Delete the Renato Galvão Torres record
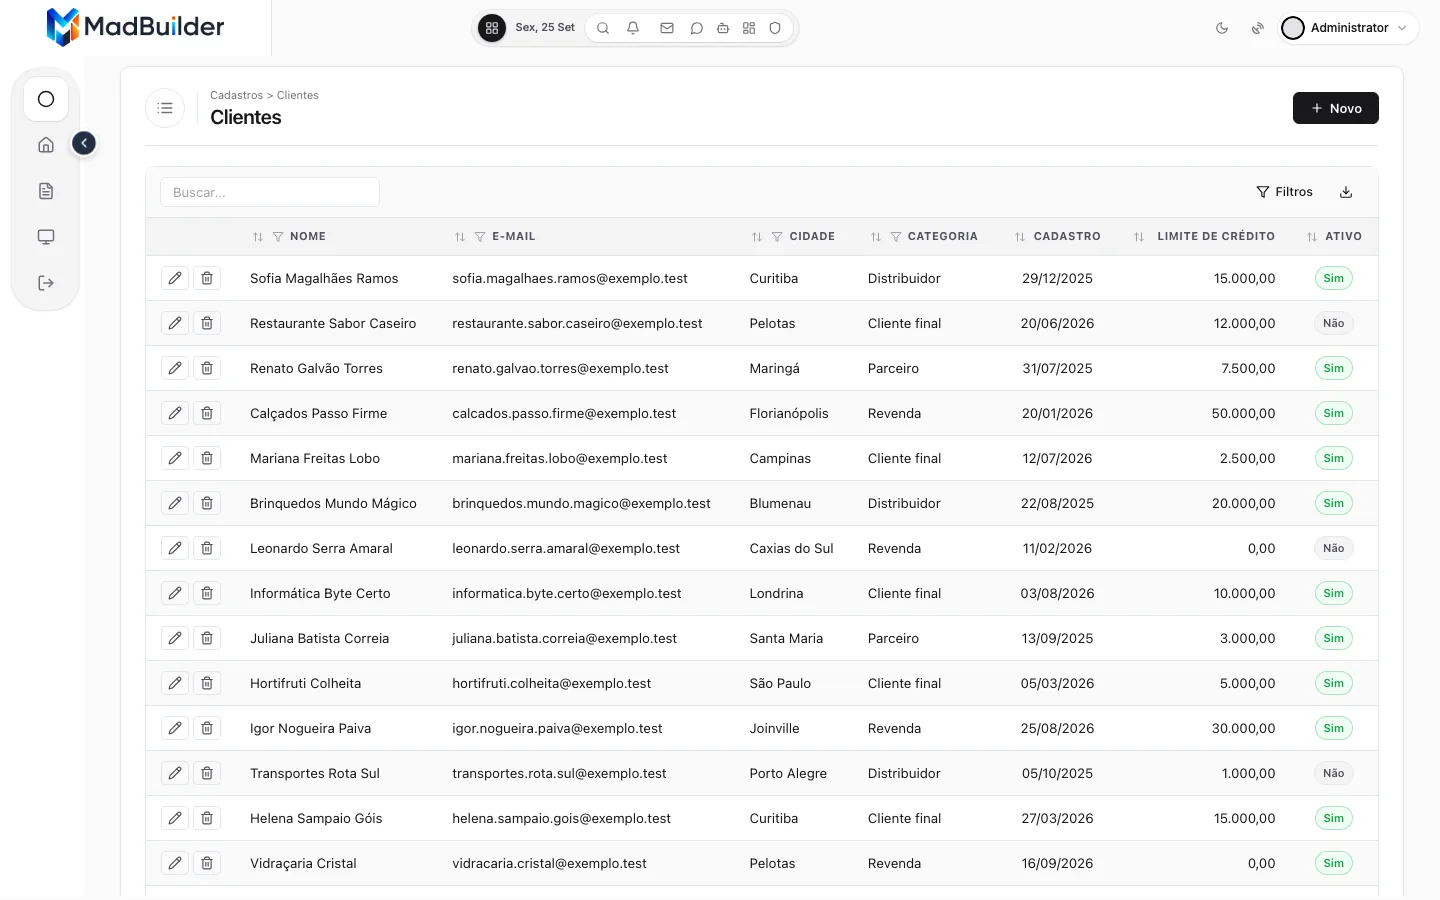This screenshot has height=900, width=1440. click(207, 368)
